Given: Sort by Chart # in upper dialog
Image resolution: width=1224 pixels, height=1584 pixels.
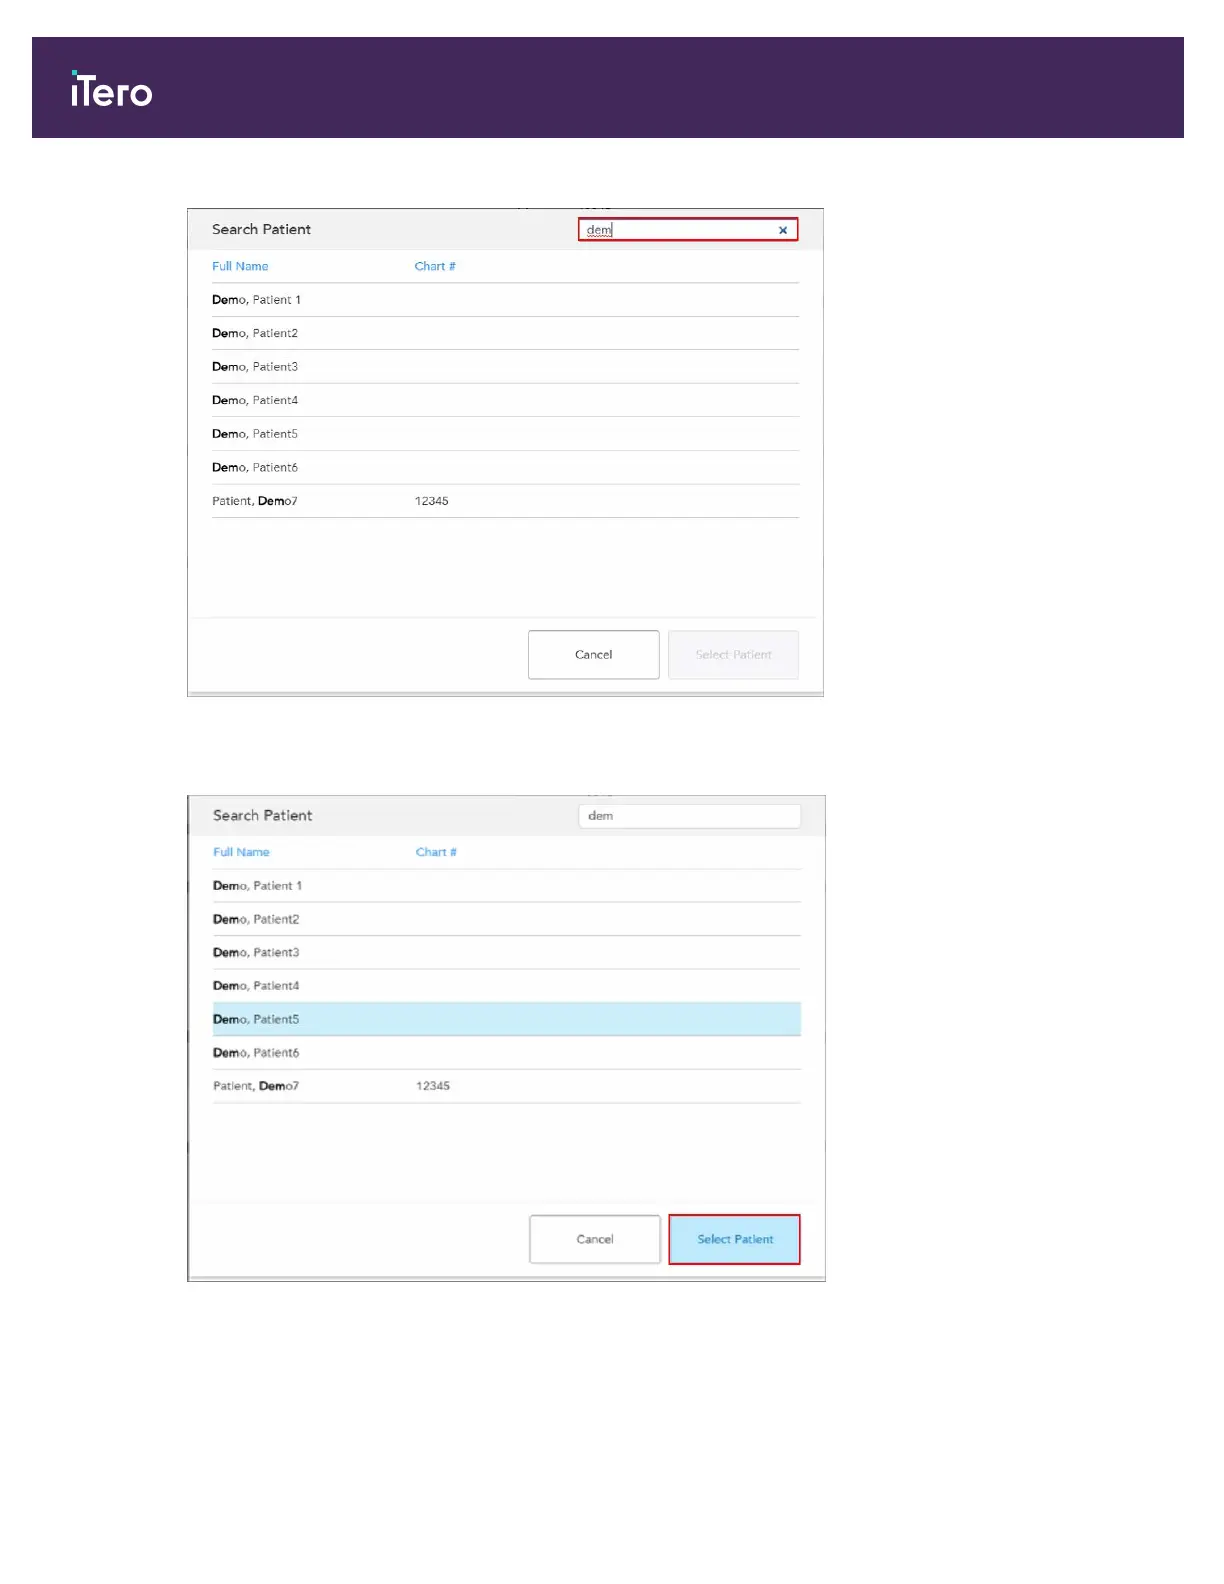Looking at the screenshot, I should [435, 266].
